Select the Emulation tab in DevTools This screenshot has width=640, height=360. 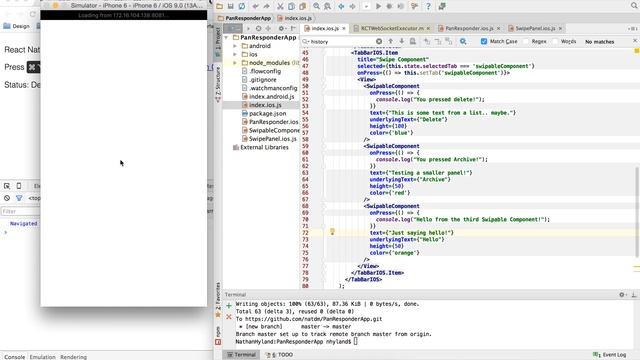coord(42,357)
